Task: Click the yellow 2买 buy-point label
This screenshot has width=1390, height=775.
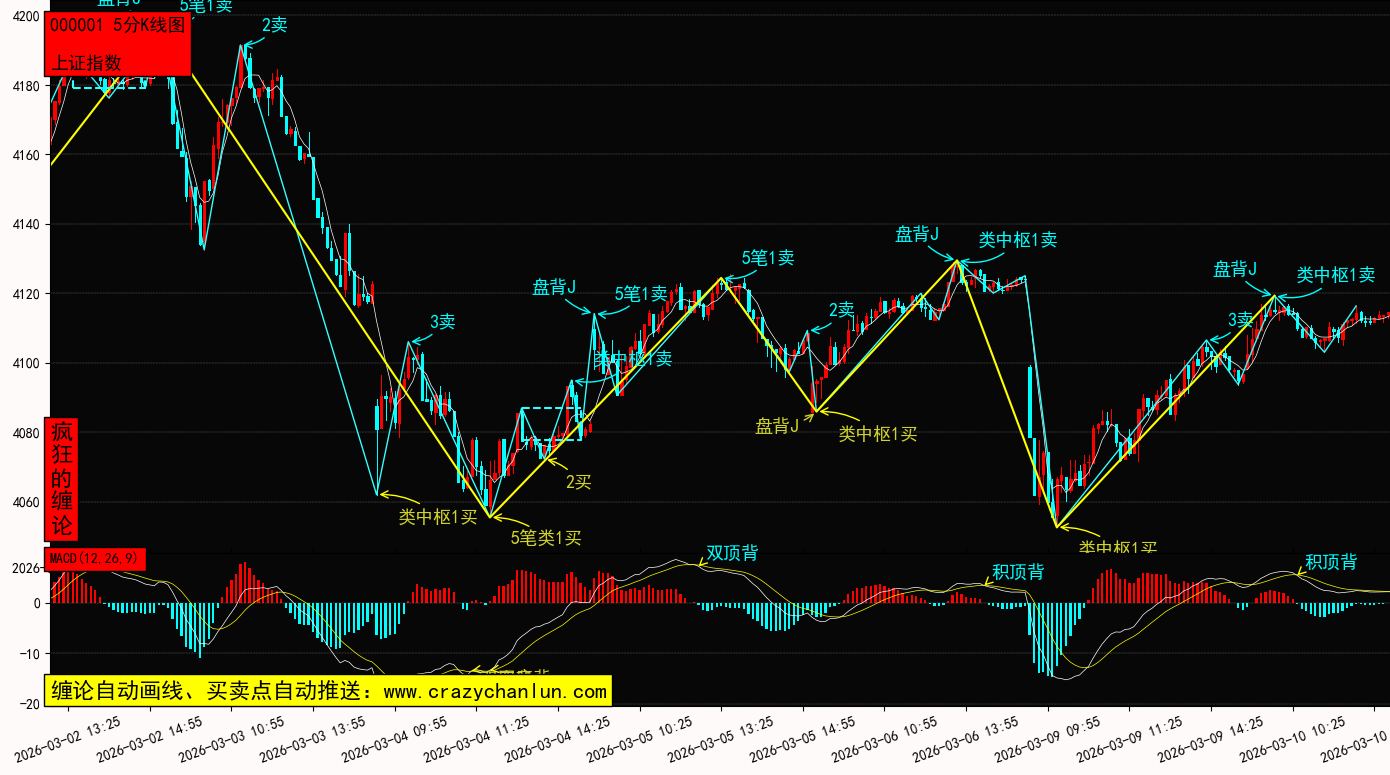Action: [578, 482]
